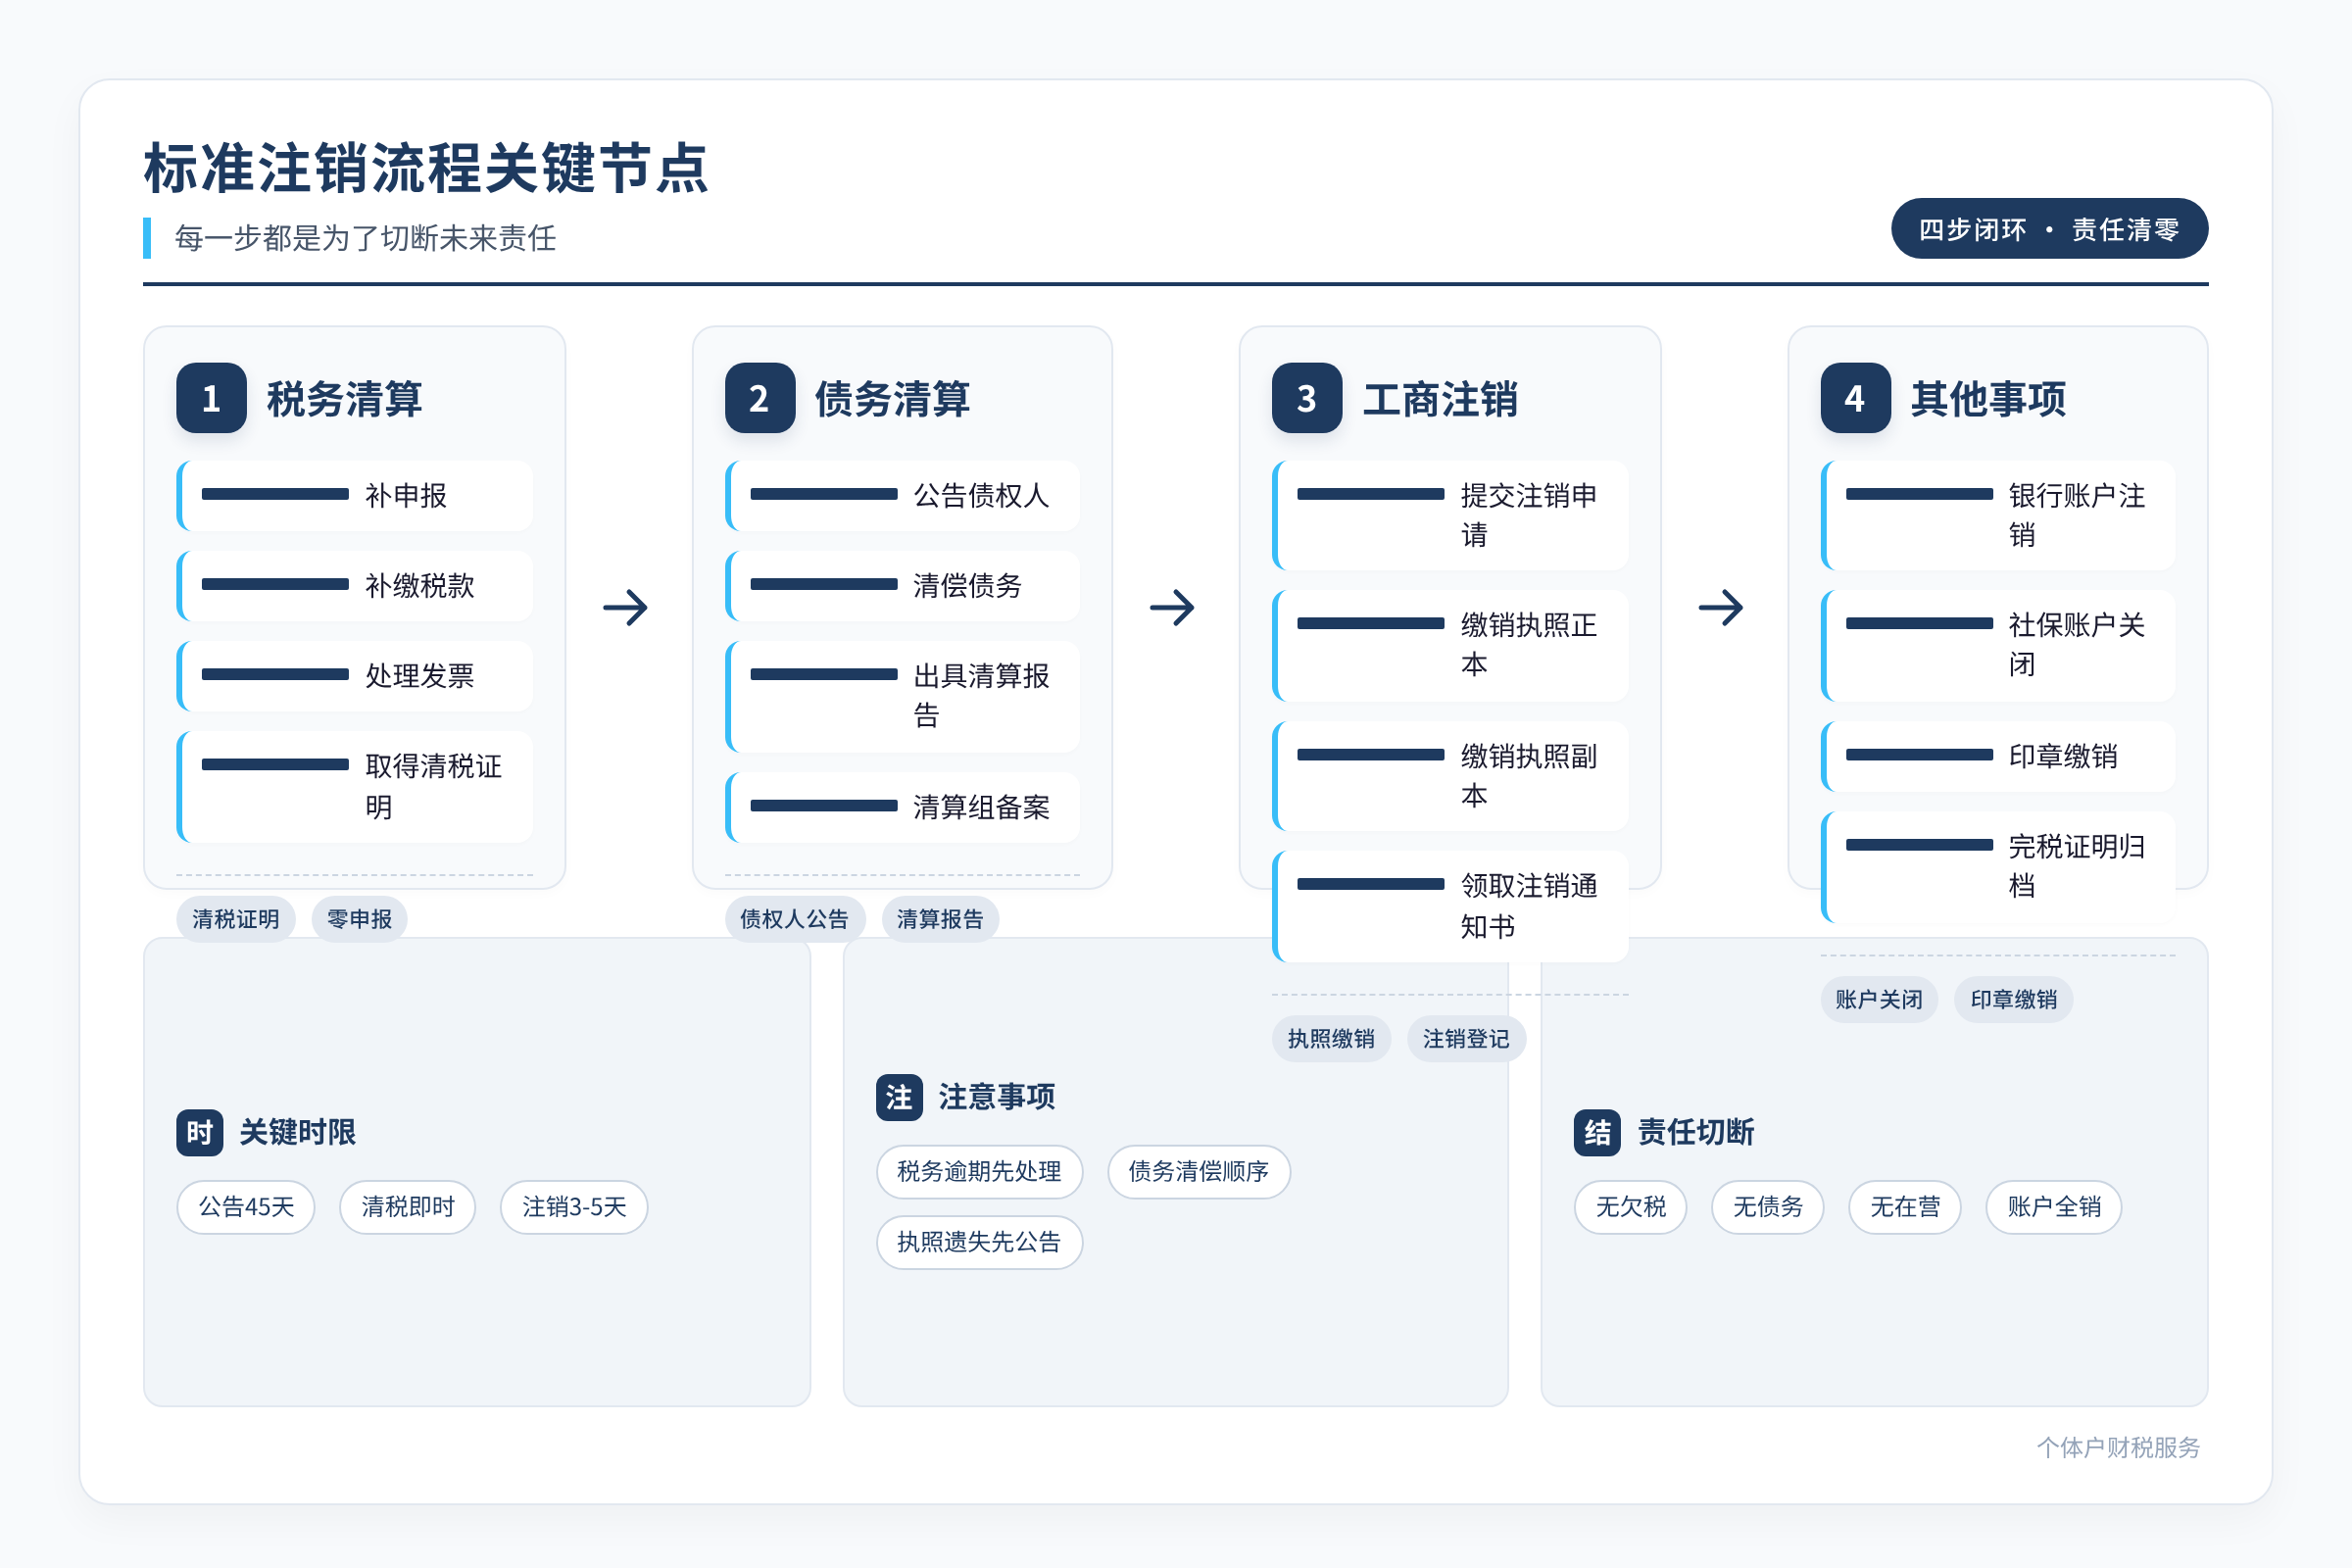The image size is (2352, 1568).
Task: Click the 时 badge beside 关键时限
Action: [200, 1132]
